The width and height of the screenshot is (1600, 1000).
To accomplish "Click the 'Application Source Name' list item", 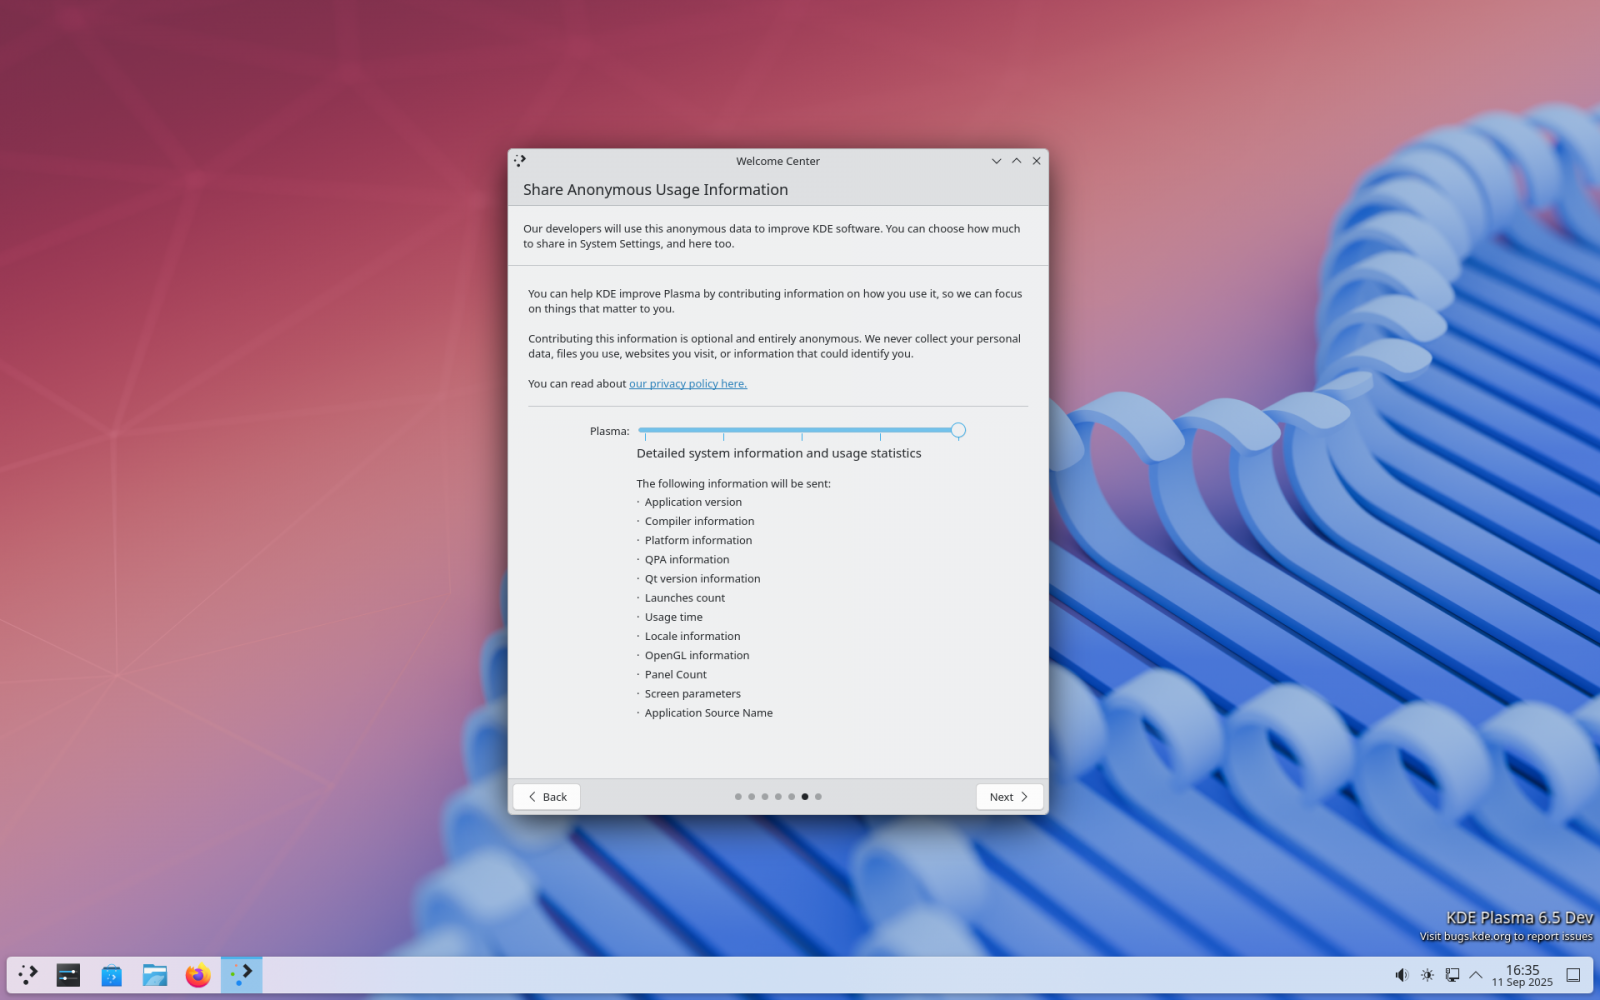I will [709, 713].
